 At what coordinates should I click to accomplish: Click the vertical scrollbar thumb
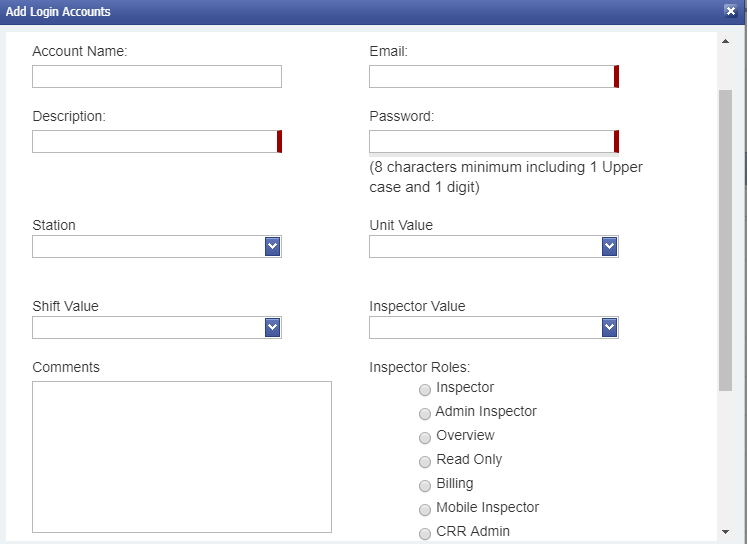[725, 241]
